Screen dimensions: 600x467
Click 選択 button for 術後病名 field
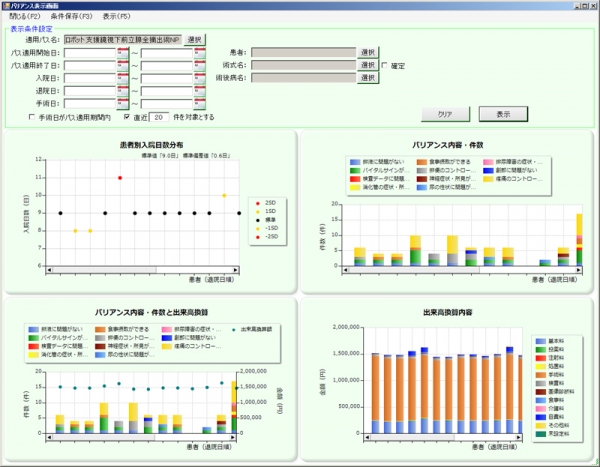tap(368, 78)
